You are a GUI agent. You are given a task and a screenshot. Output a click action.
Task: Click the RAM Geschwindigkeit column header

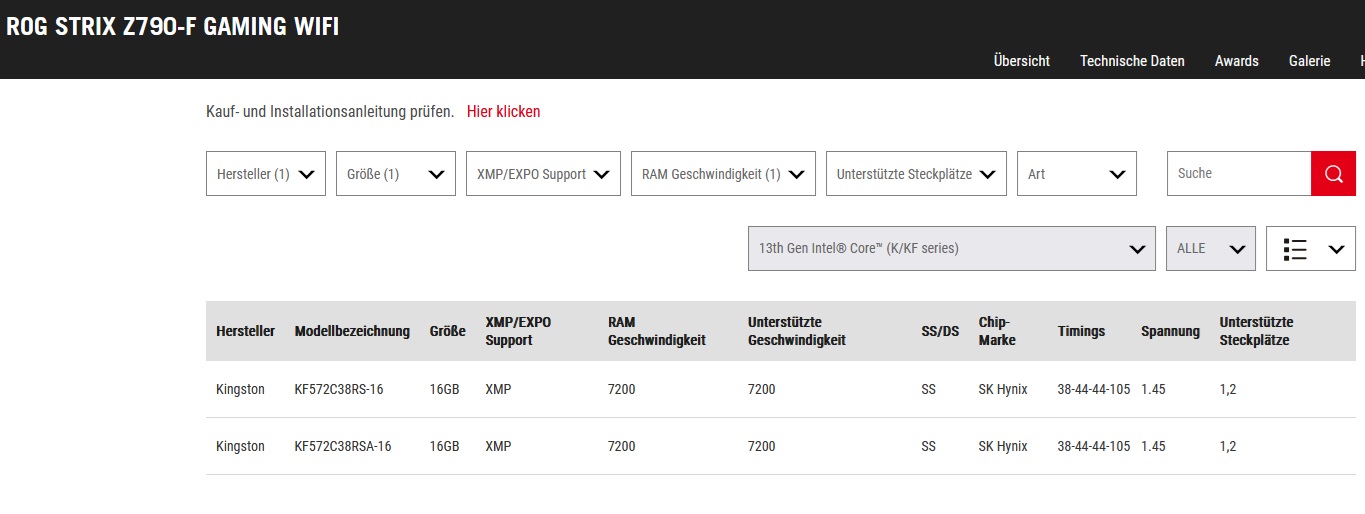tap(656, 332)
